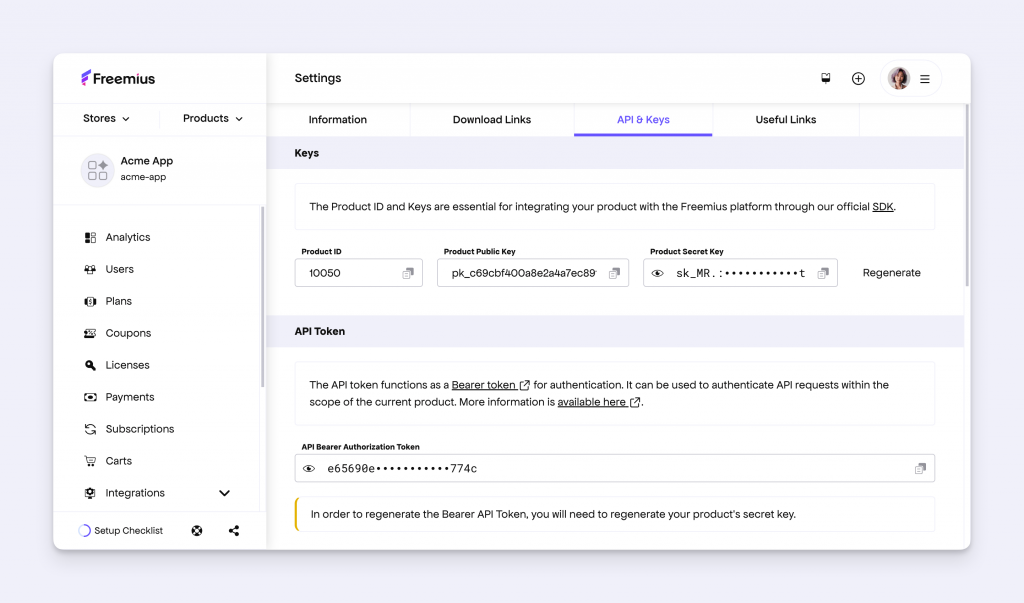Click the Acme App product icon

coord(97,170)
